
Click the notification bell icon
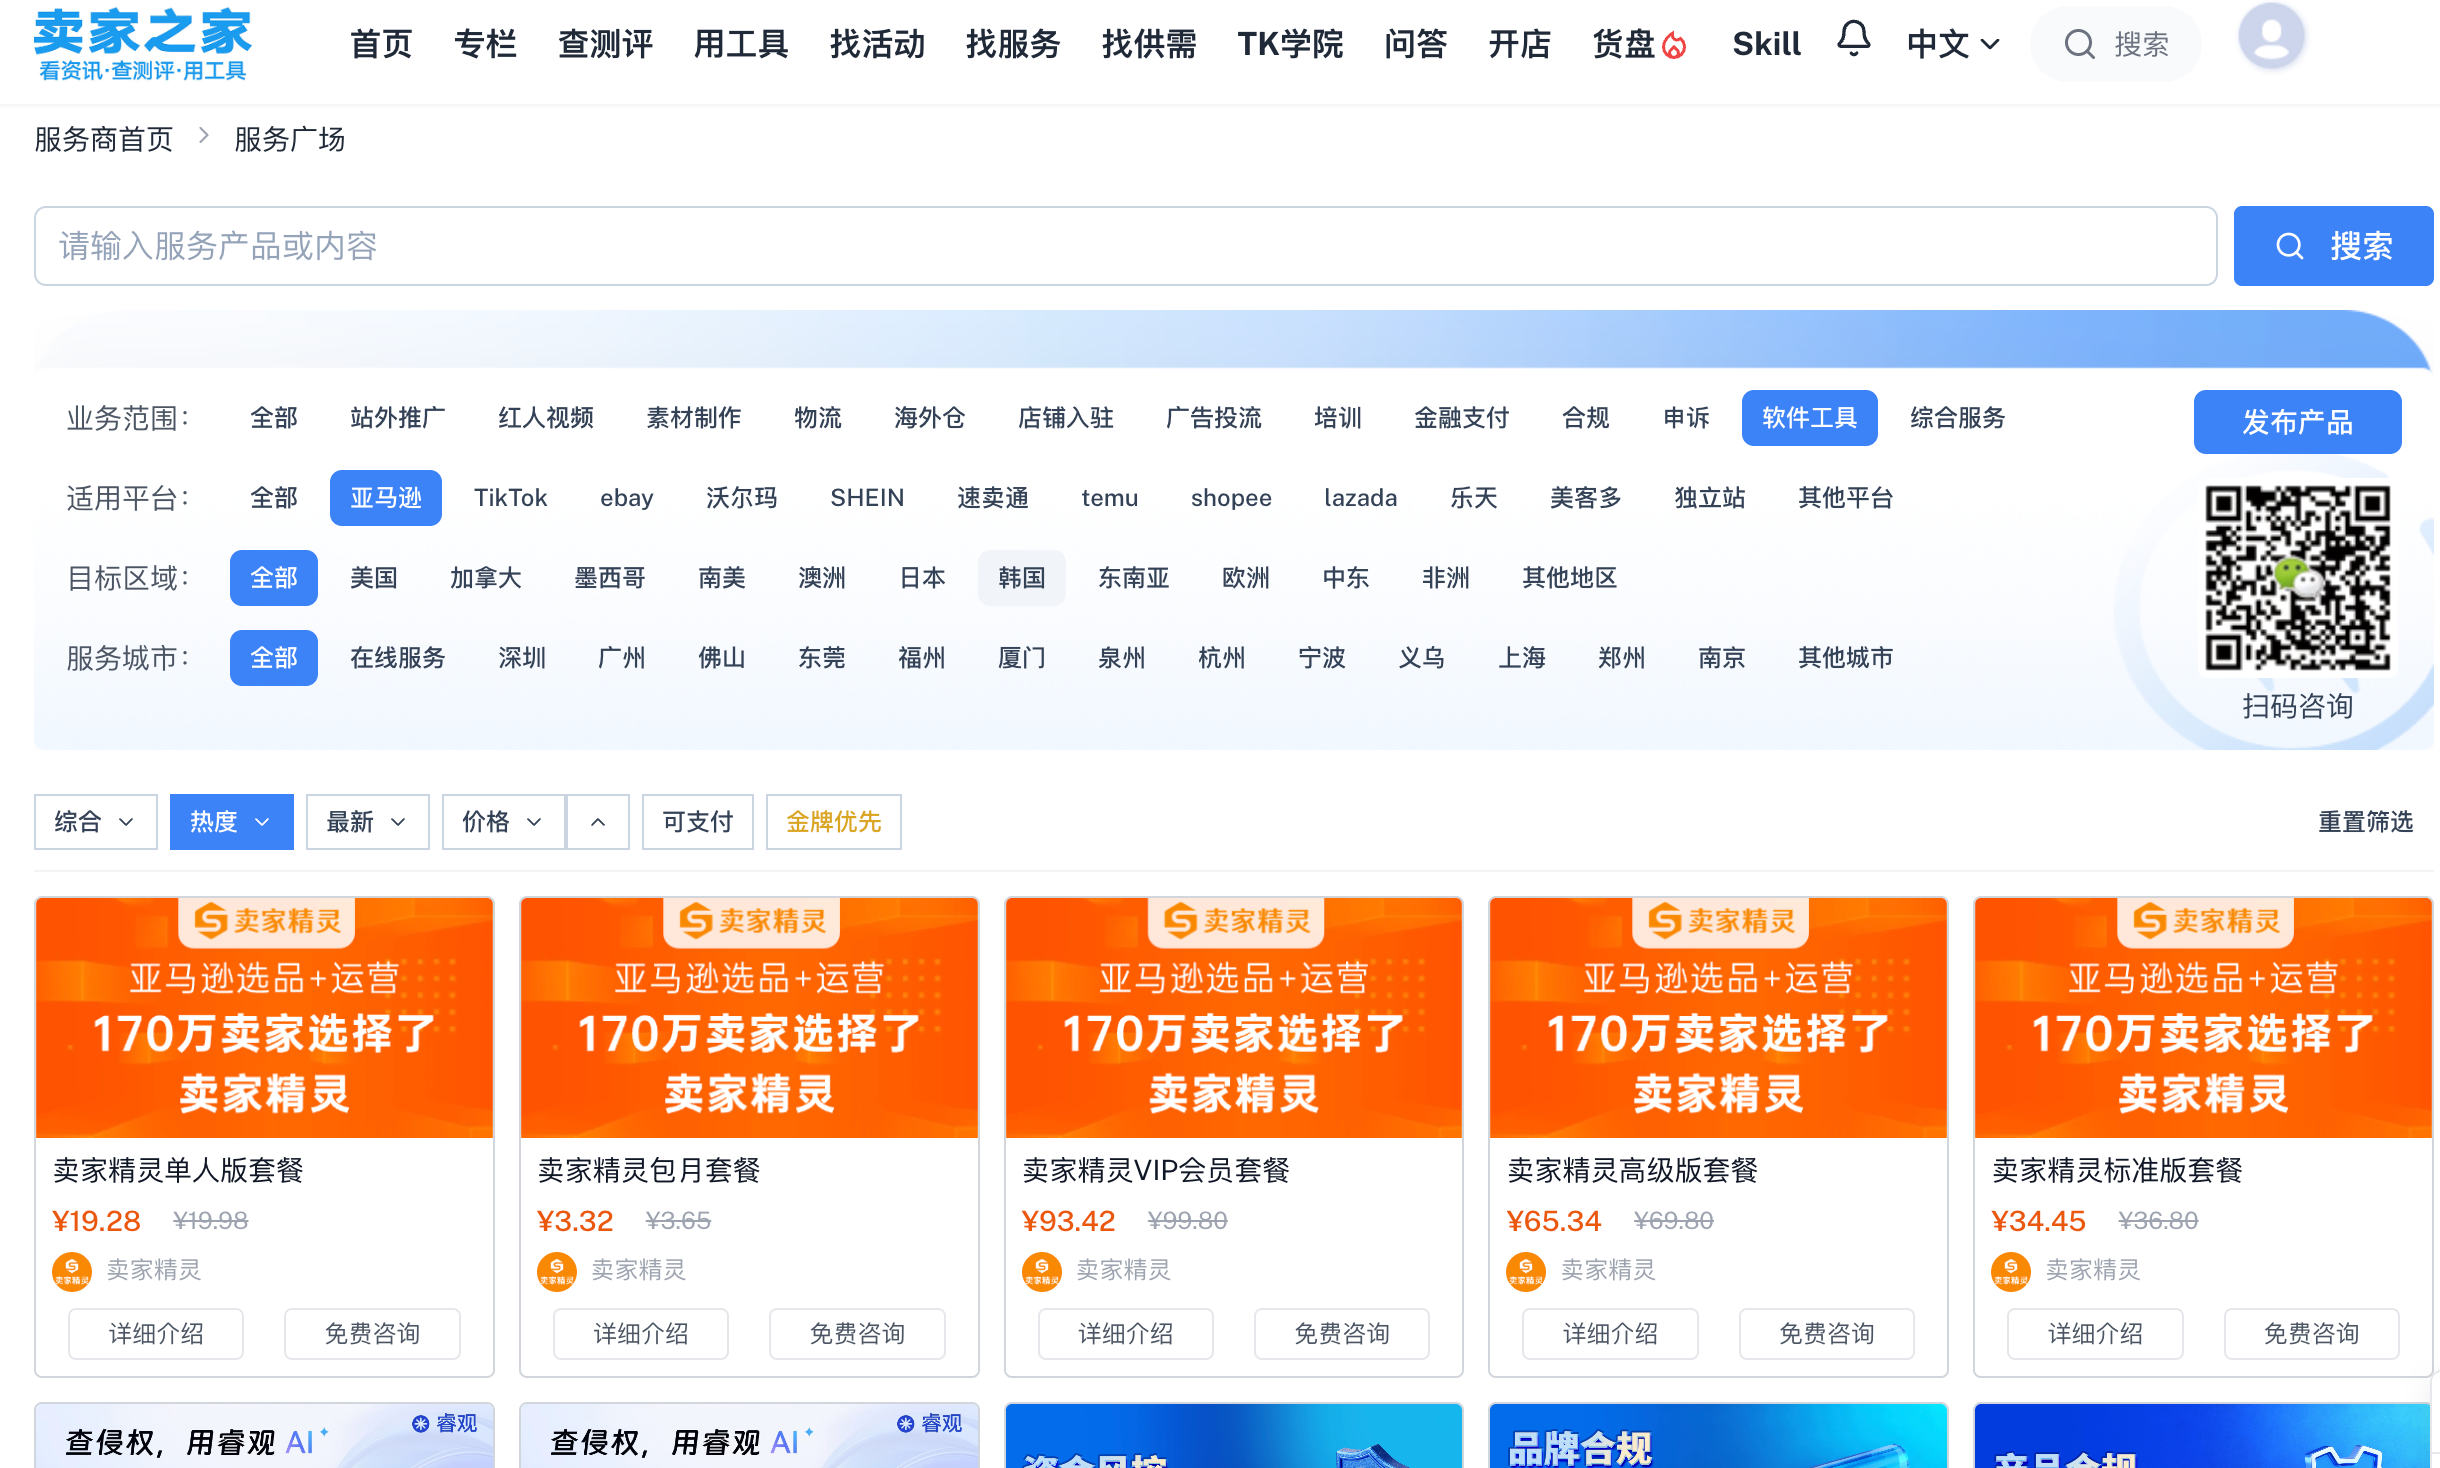1853,40
